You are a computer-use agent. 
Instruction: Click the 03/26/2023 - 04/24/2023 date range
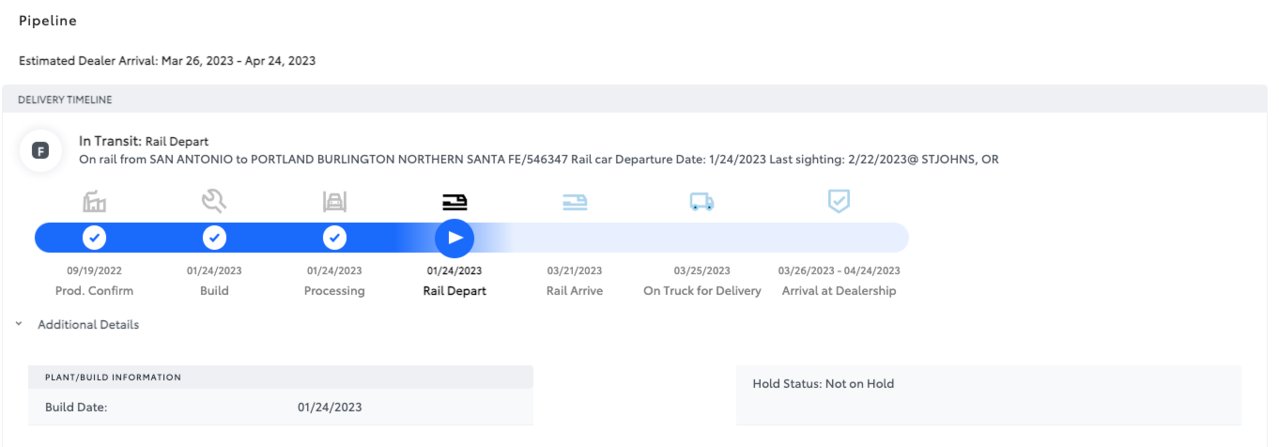pyautogui.click(x=839, y=271)
